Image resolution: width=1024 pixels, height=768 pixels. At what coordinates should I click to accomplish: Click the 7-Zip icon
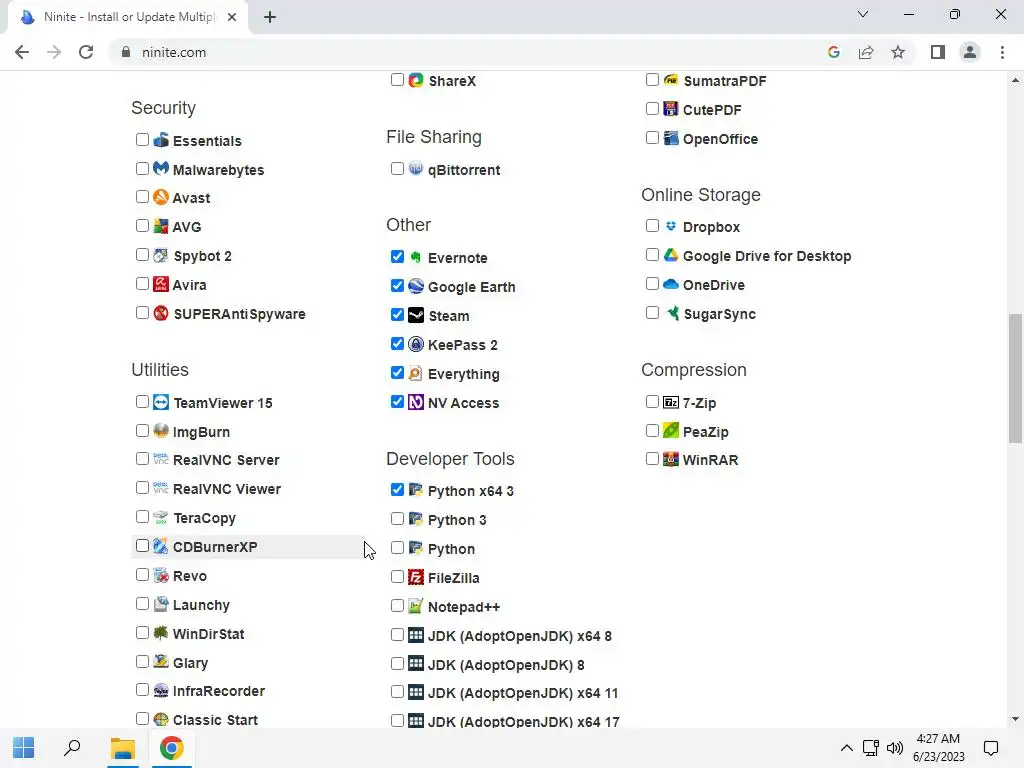(671, 402)
